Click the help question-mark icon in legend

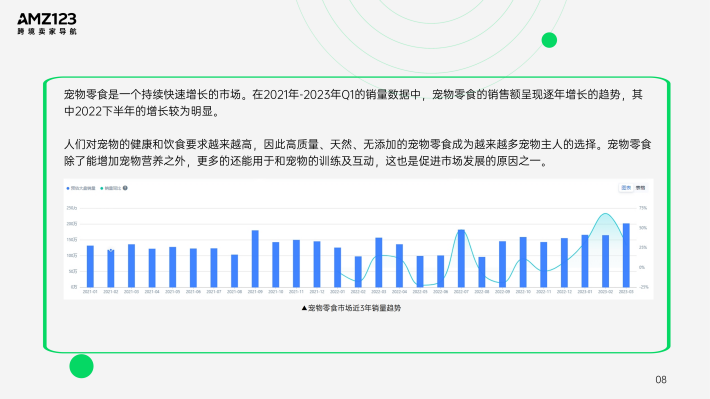[x=125, y=188]
